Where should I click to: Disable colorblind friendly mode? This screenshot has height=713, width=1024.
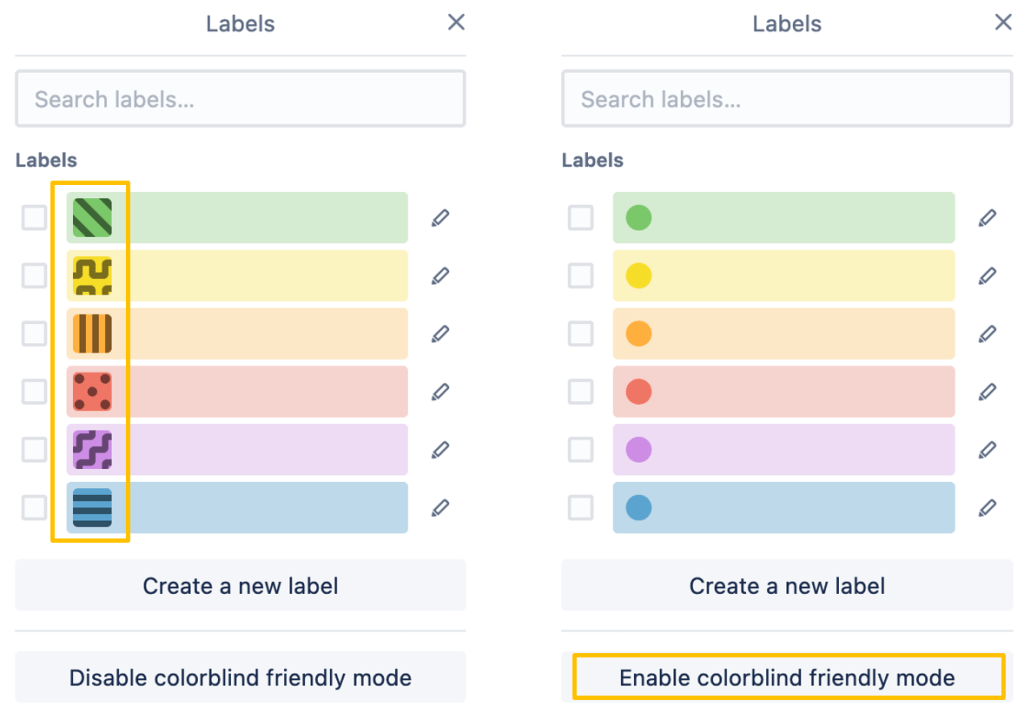coord(240,677)
